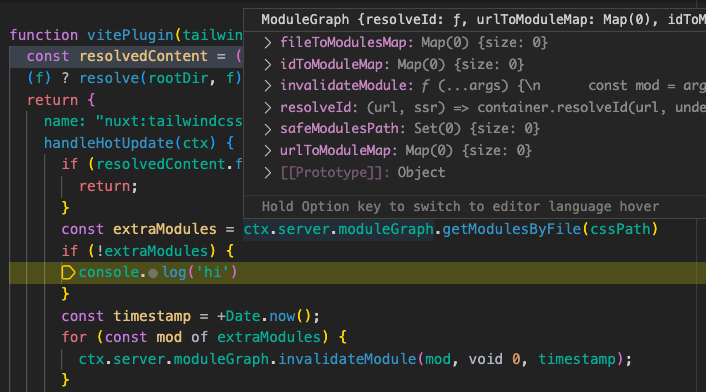Screen dimensions: 706x392
Task: Click the console object on the highlighted line
Action: click(109, 272)
